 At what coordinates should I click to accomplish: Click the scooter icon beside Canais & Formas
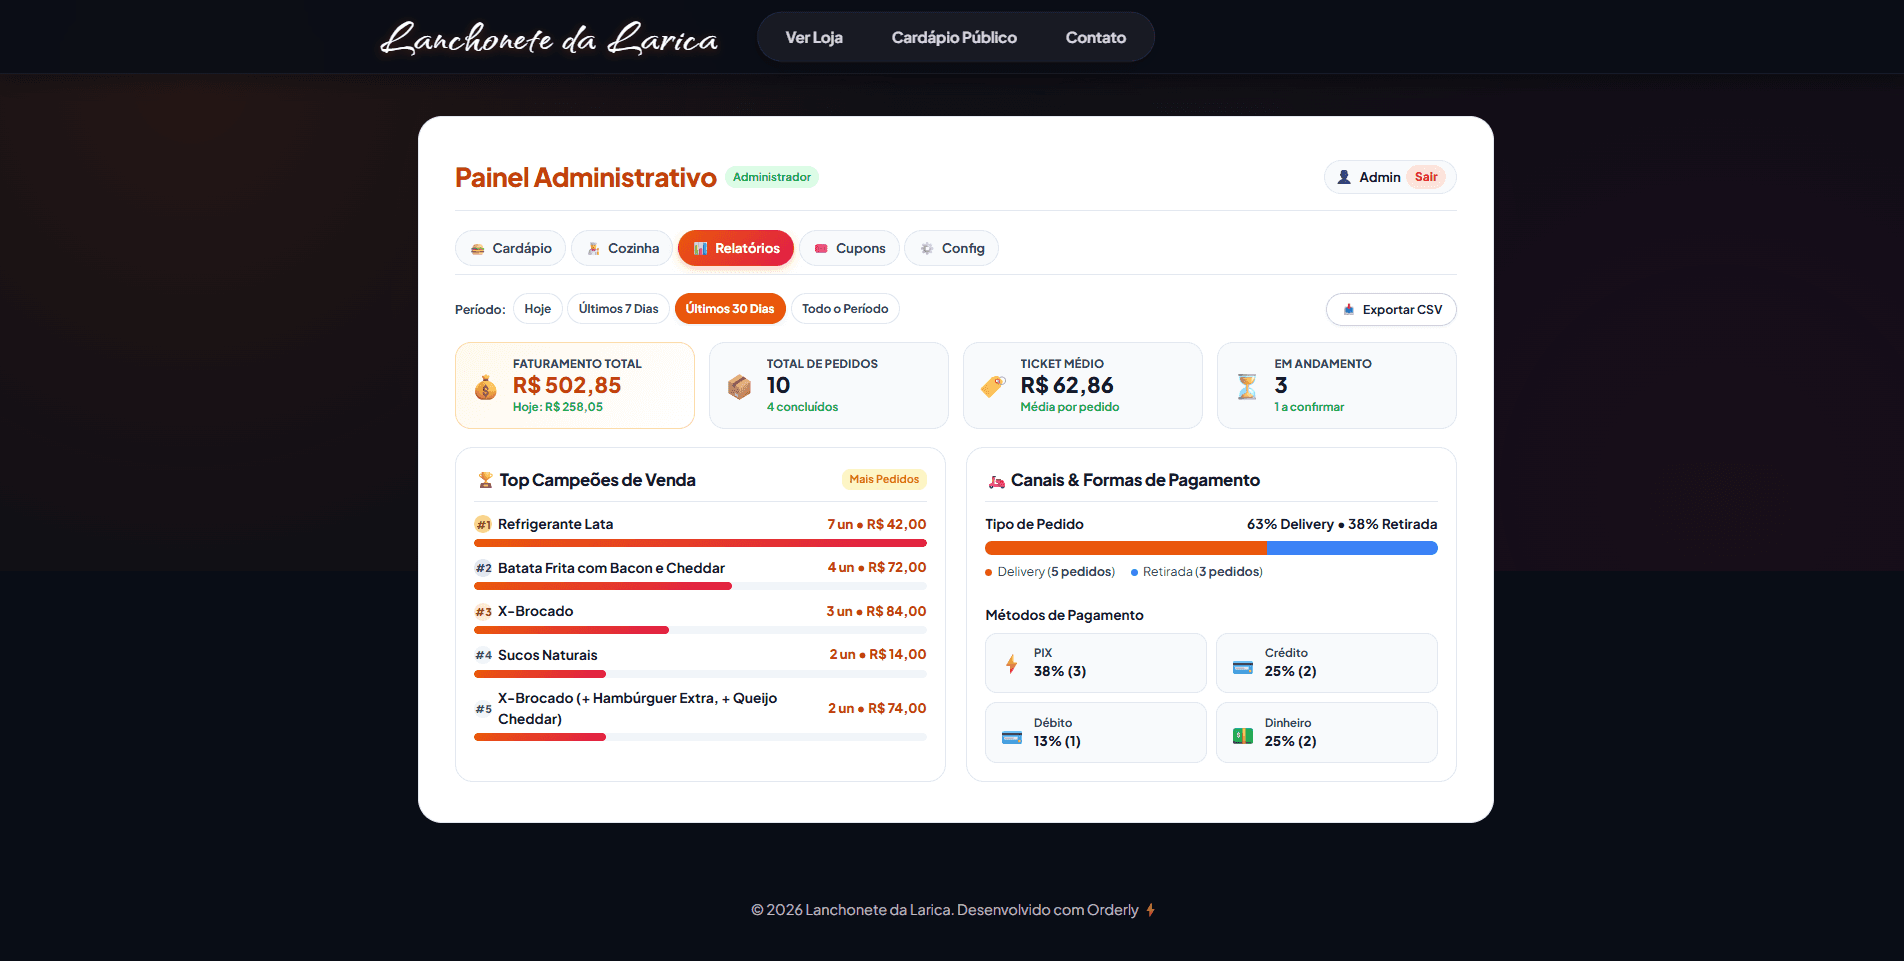click(x=997, y=481)
